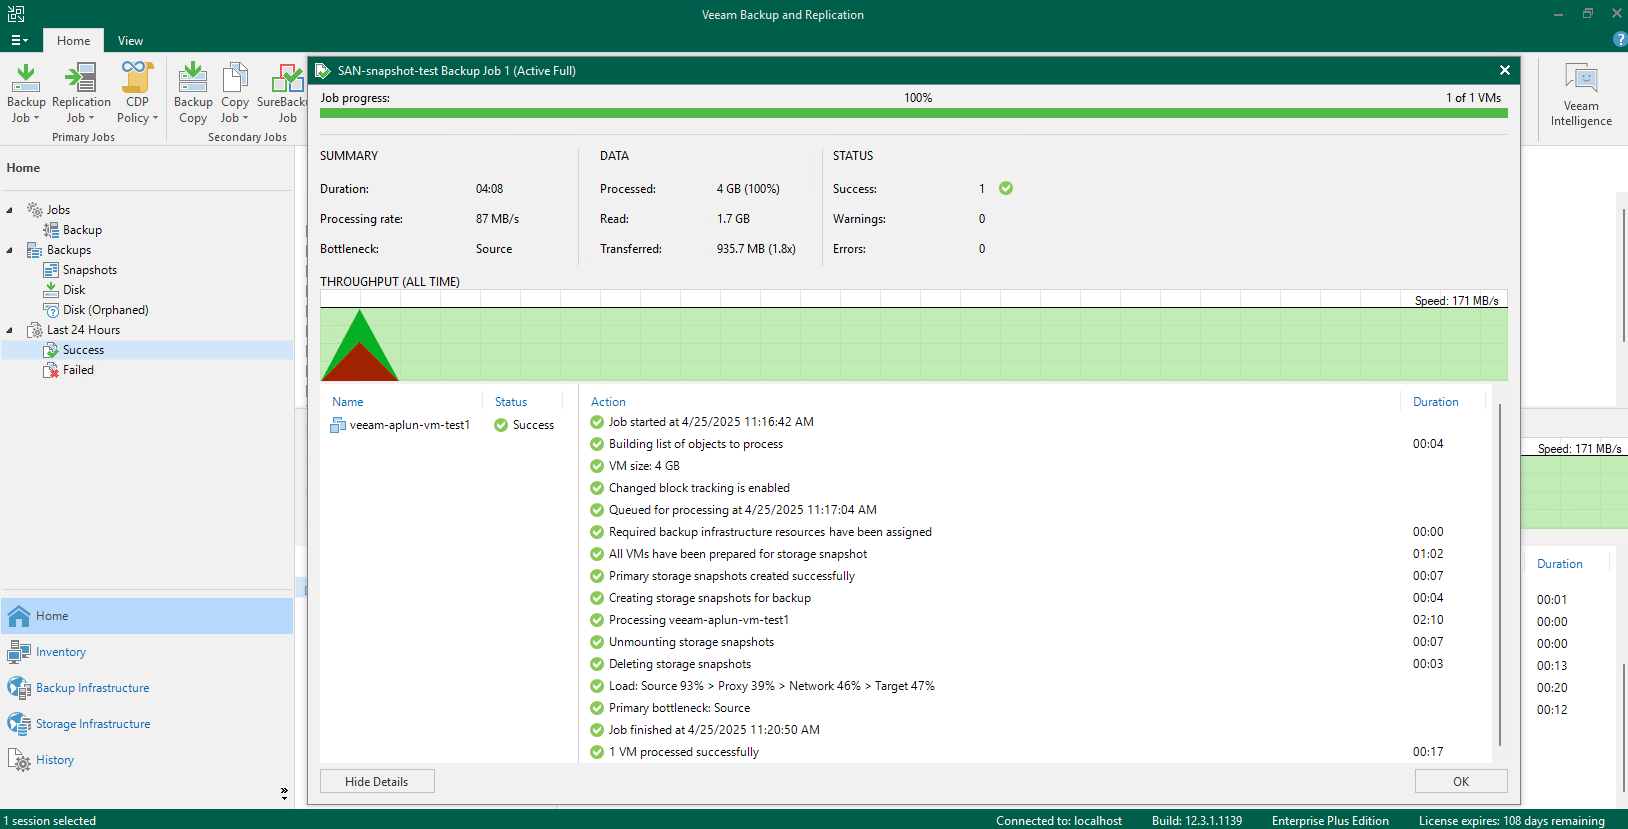Select 'Job started at 4/25/2025 11:16:42 AM' entry
The width and height of the screenshot is (1628, 829).
[x=711, y=422]
